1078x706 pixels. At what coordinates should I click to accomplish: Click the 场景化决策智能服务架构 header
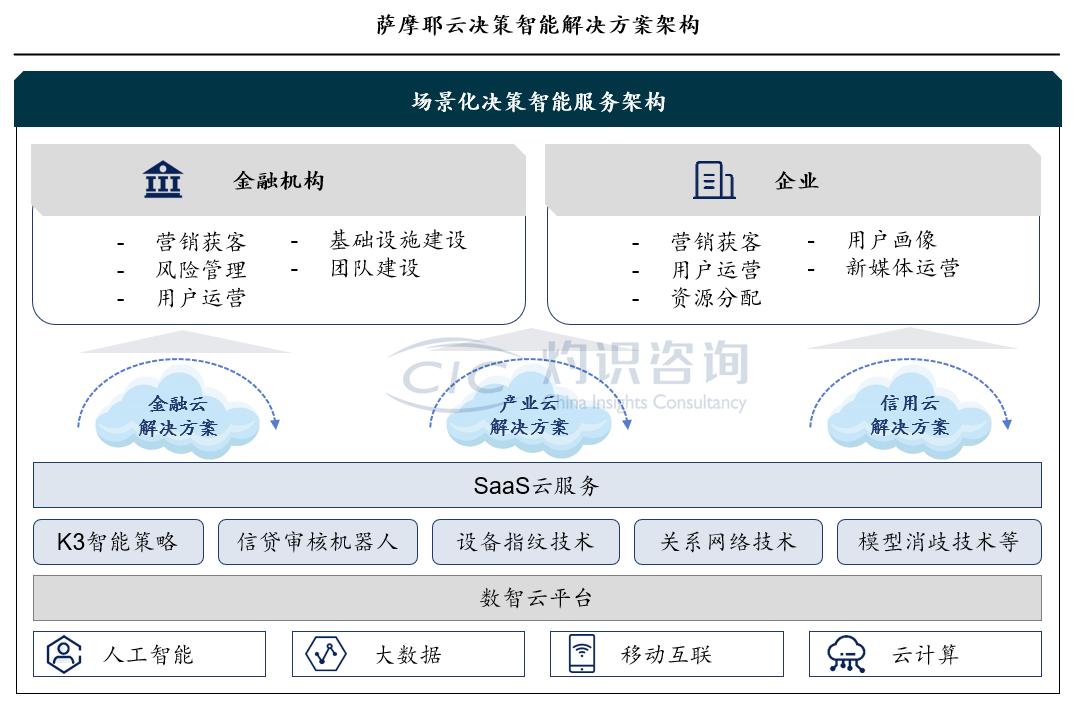(538, 100)
